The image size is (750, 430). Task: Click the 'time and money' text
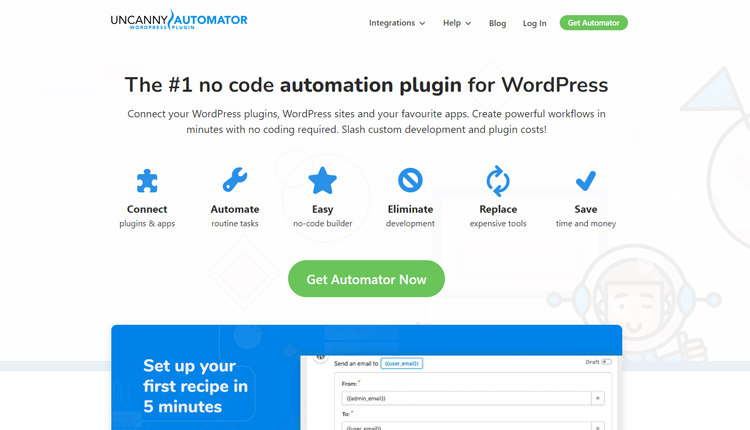[x=586, y=223]
